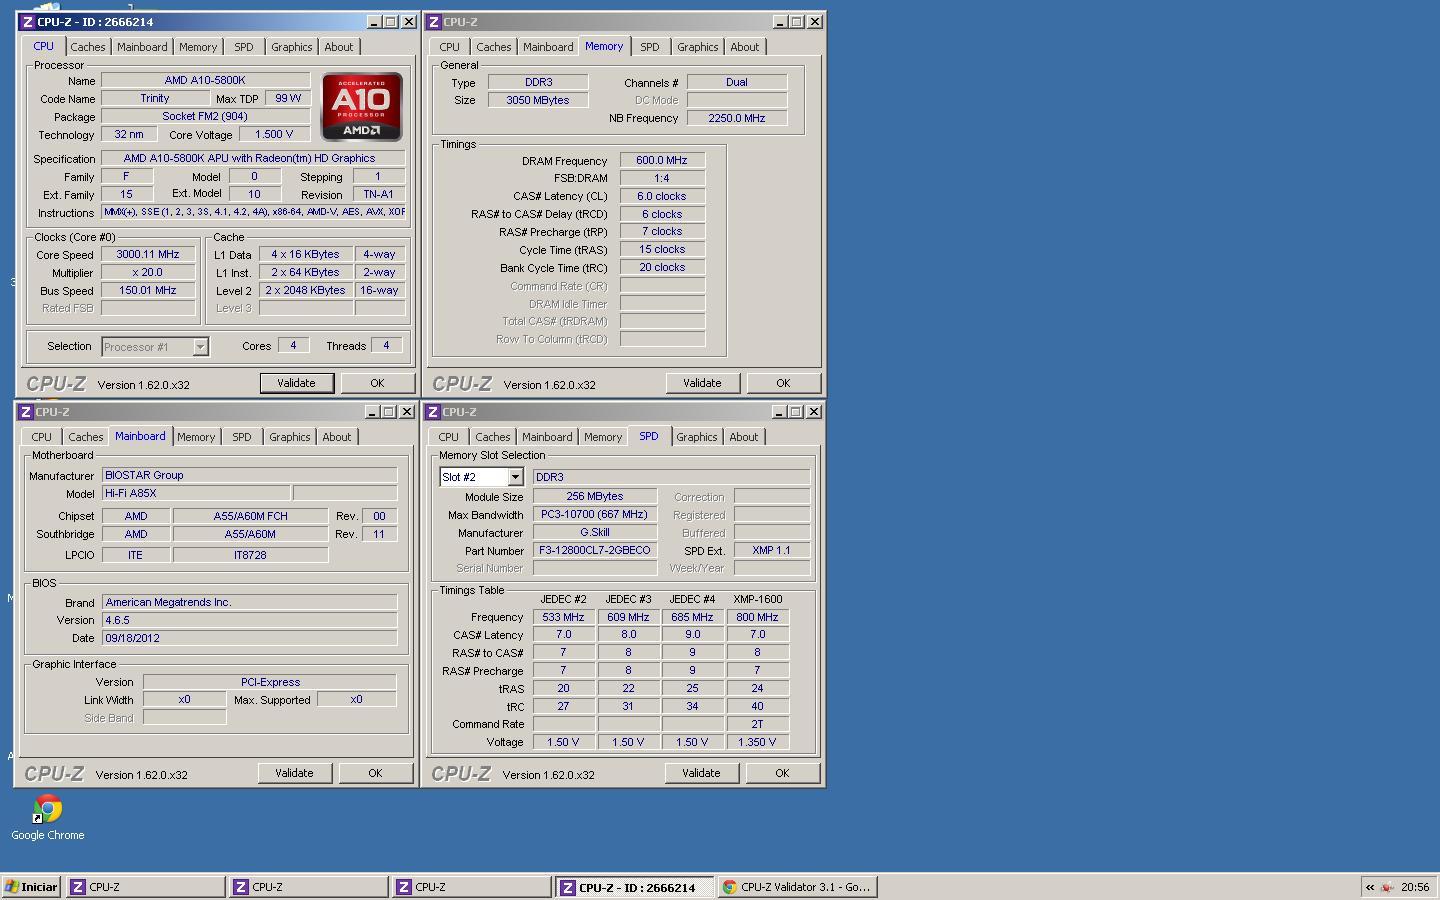This screenshot has width=1440, height=900.
Task: Click OK in CPU window
Action: tap(377, 383)
